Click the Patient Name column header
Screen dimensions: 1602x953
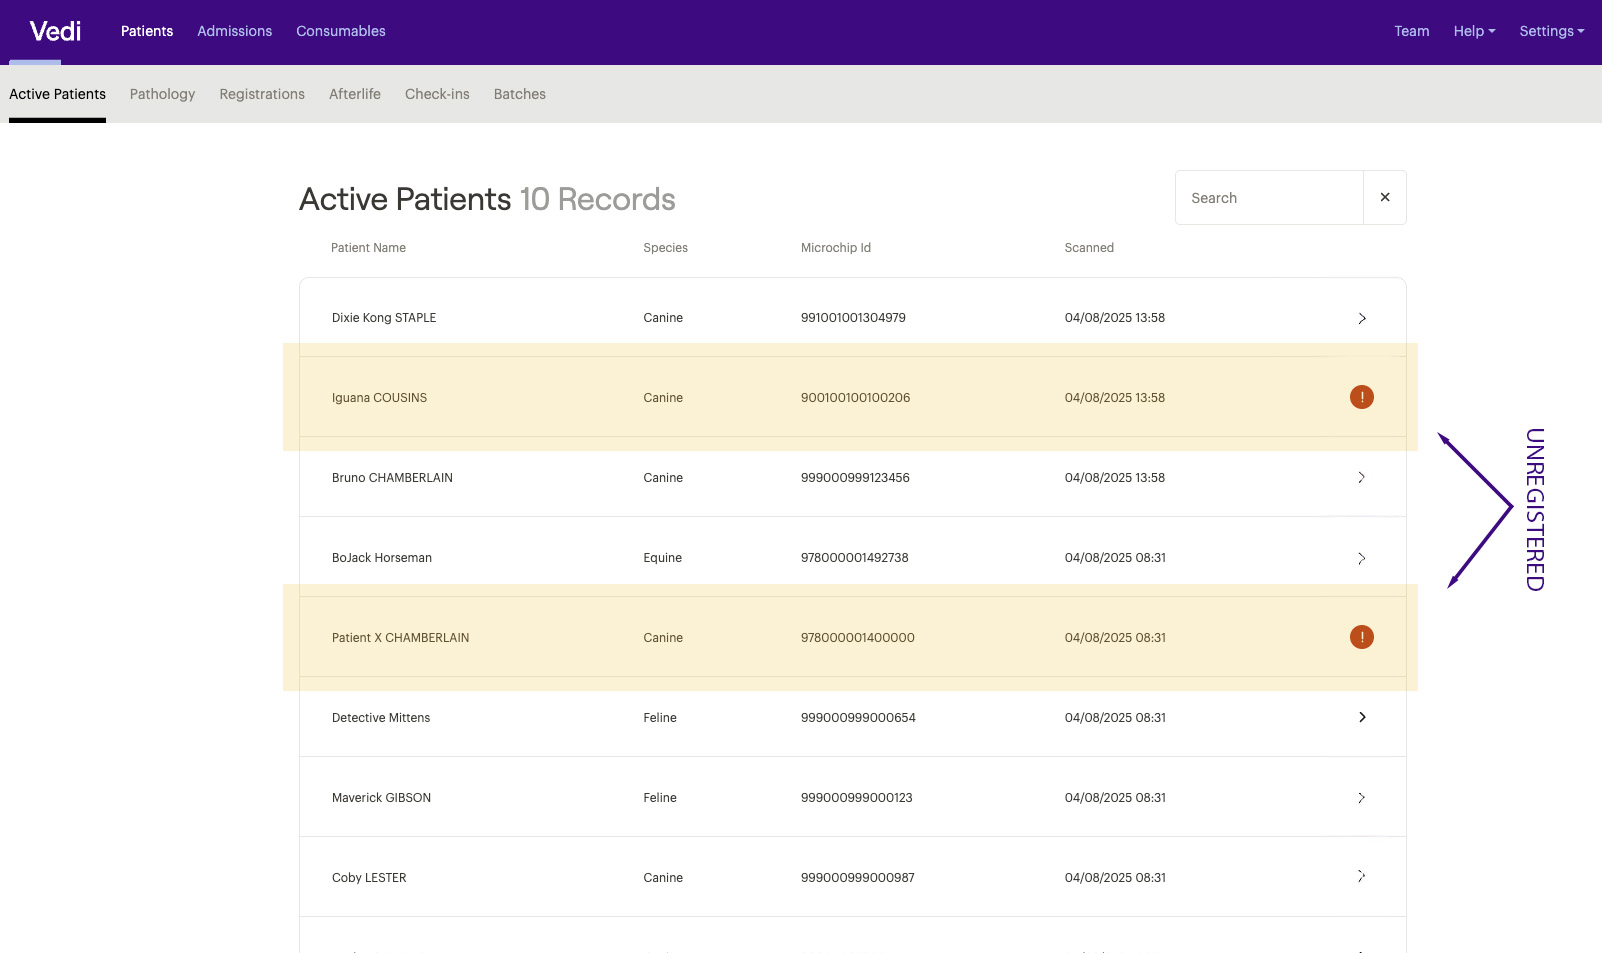click(368, 248)
